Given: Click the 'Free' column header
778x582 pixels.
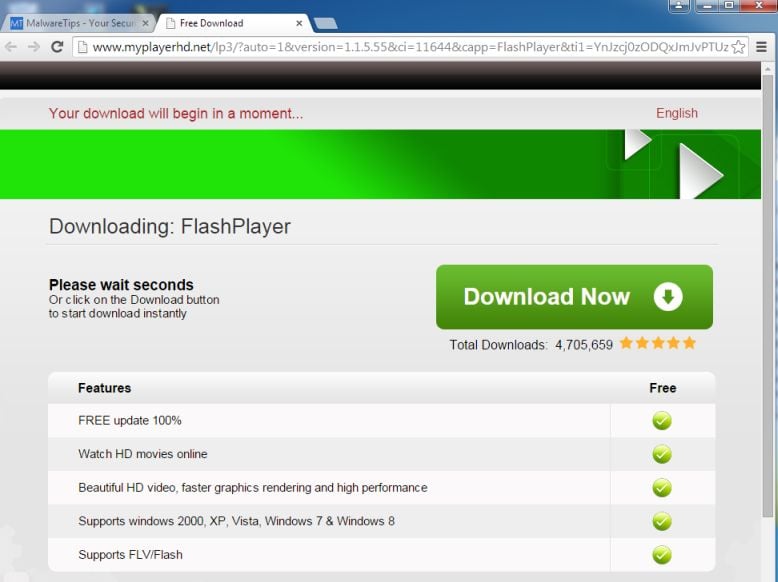Looking at the screenshot, I should coord(662,388).
